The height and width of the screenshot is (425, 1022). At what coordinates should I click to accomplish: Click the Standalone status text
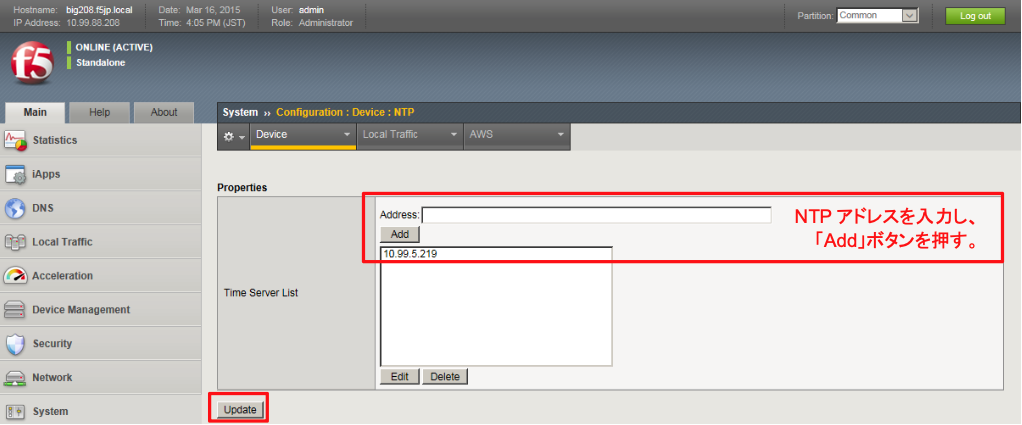tap(100, 63)
